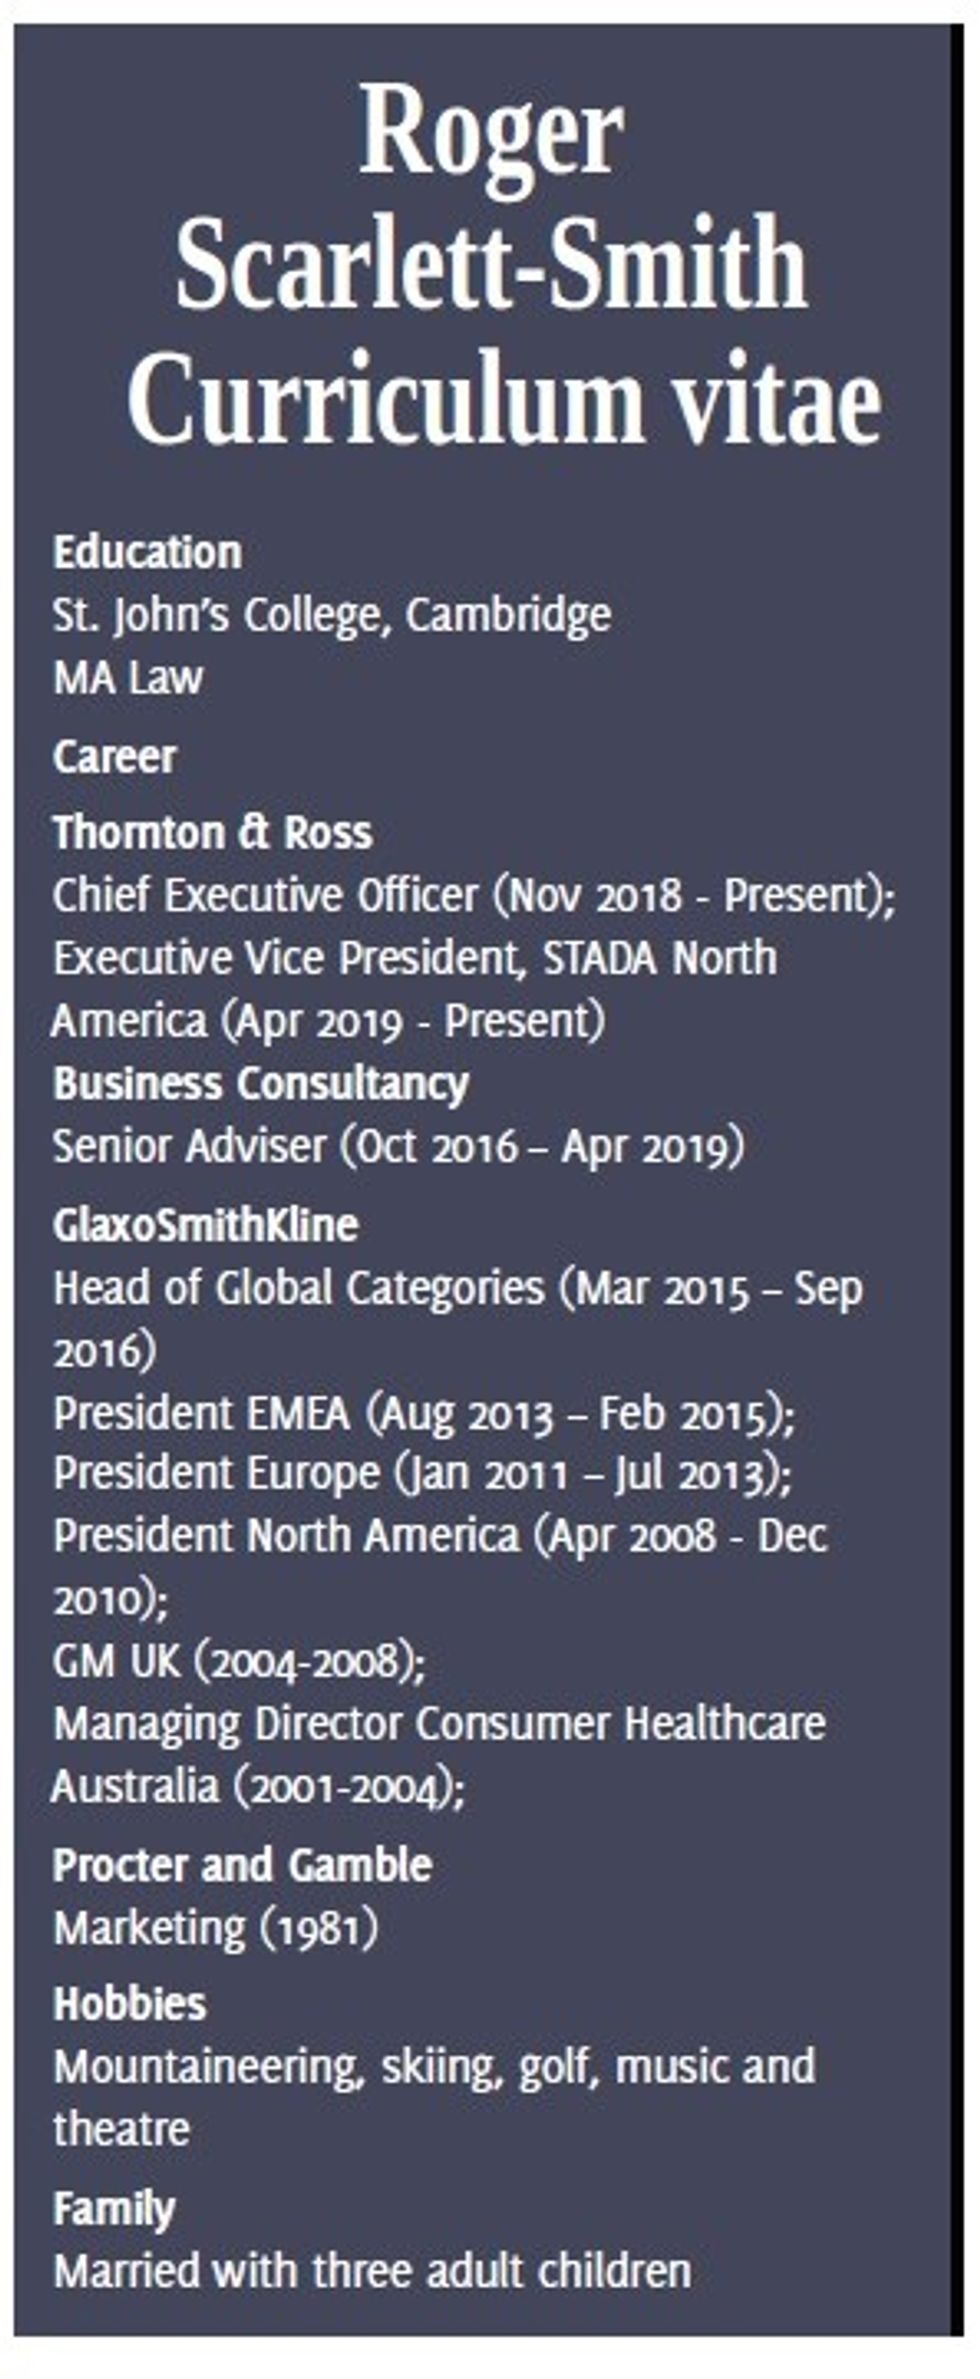Click the Education heading

[147, 552]
